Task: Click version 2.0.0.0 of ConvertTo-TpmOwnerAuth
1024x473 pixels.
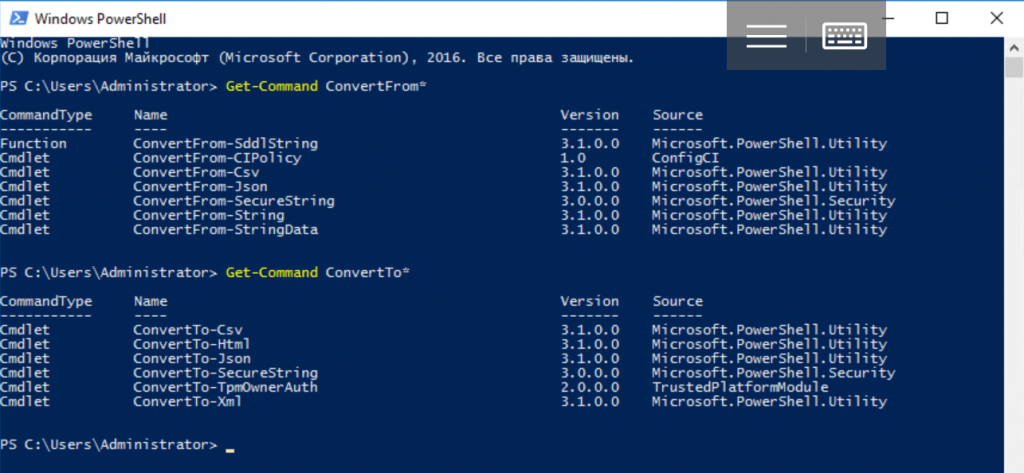Action: [590, 387]
